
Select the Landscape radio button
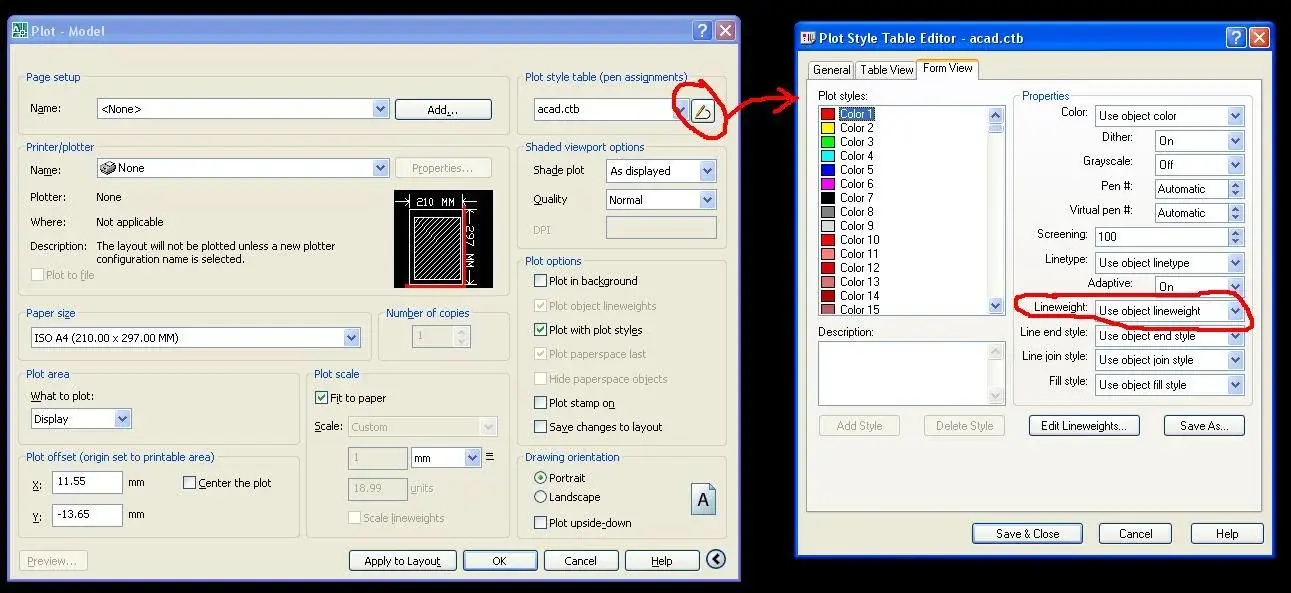(541, 497)
